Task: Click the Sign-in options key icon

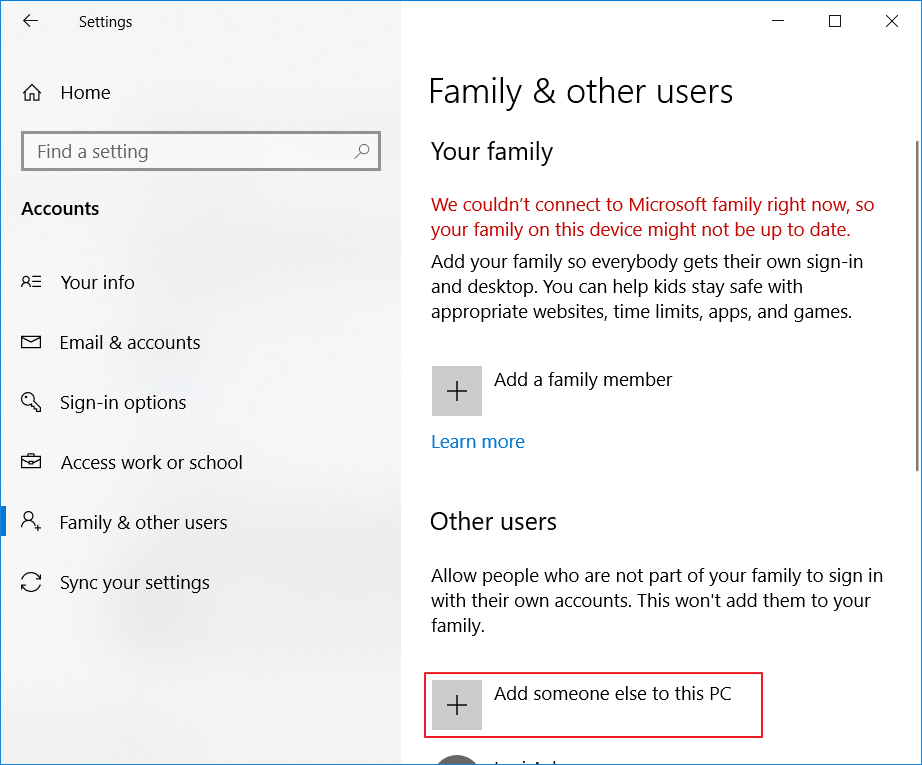Action: [31, 402]
